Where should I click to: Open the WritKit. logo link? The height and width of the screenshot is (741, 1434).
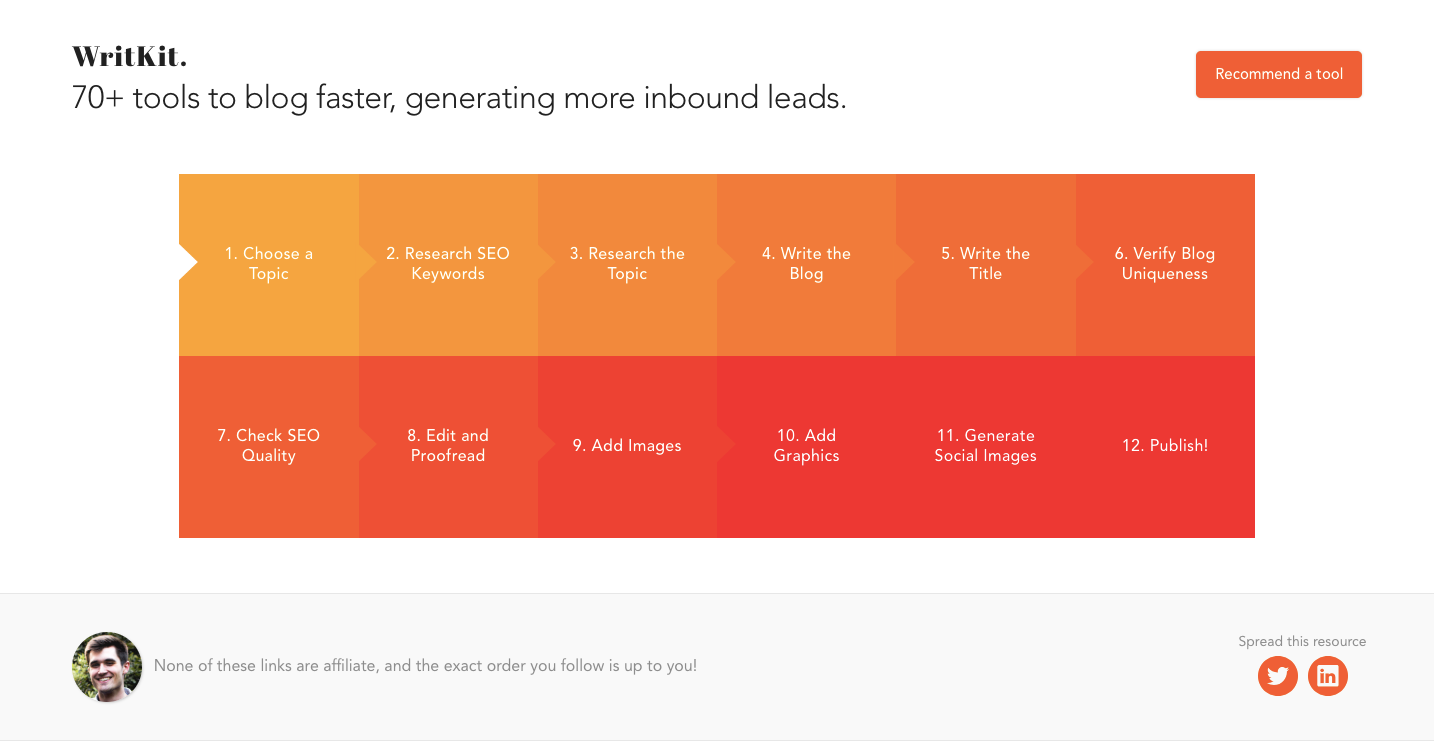click(129, 57)
